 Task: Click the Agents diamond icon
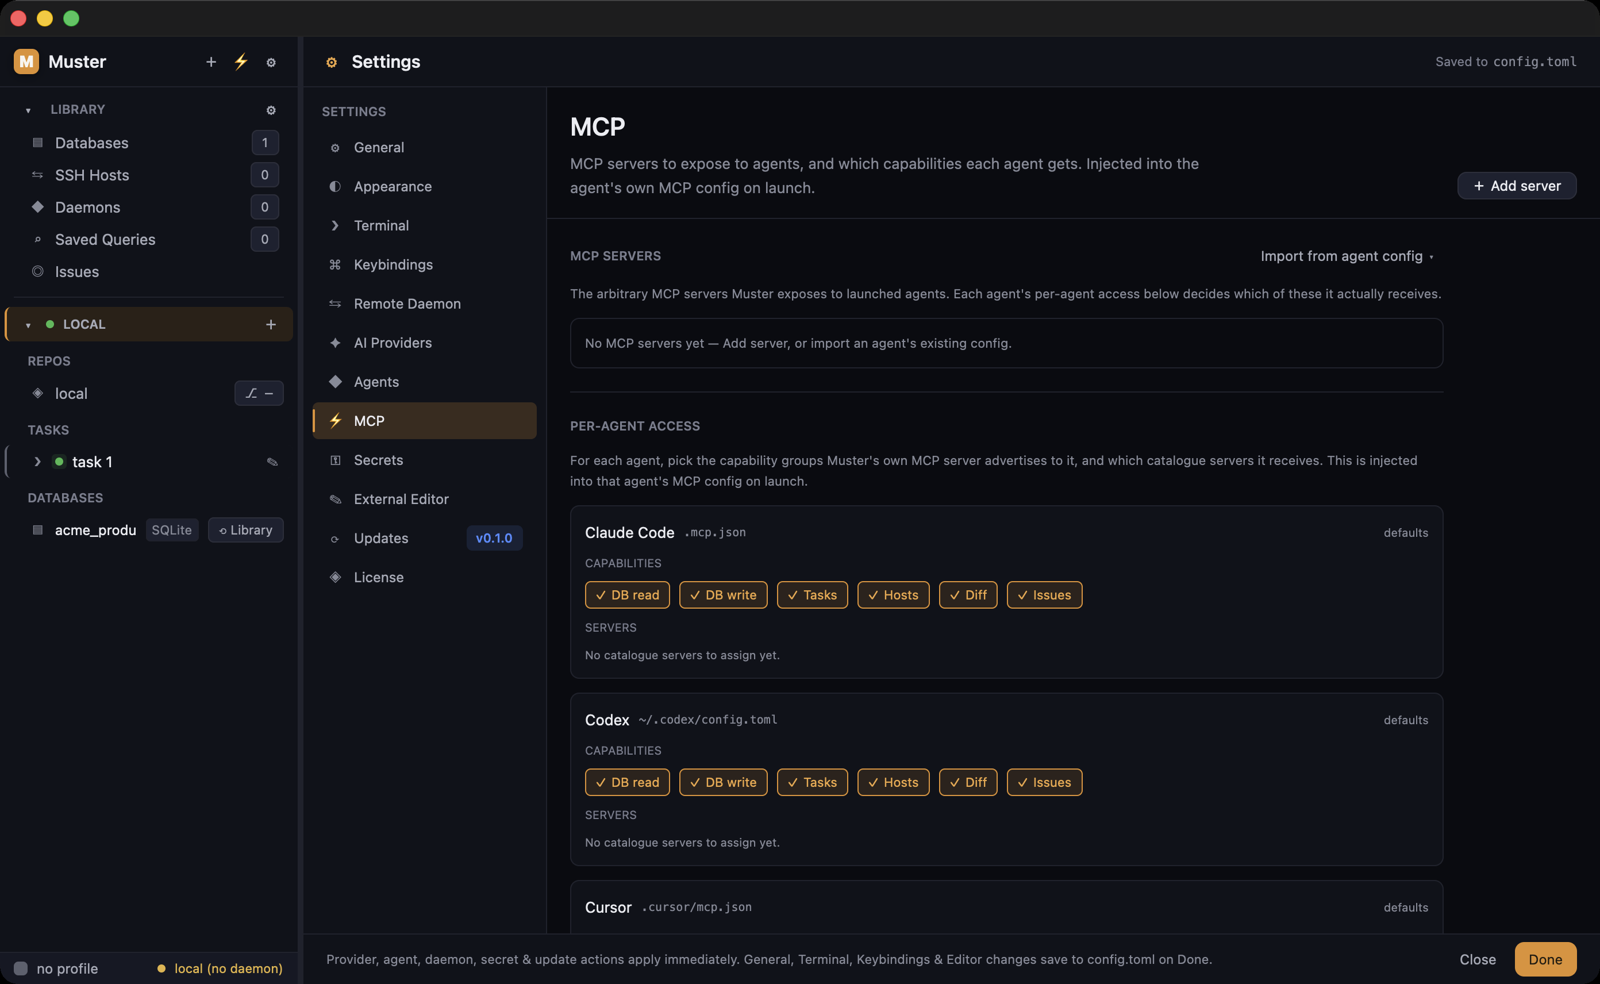[x=335, y=382]
